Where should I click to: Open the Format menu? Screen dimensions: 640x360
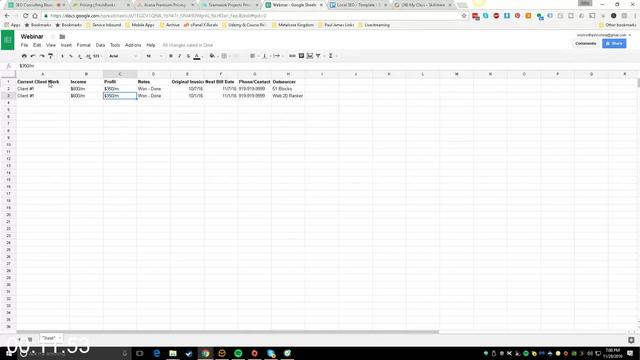tap(84, 45)
